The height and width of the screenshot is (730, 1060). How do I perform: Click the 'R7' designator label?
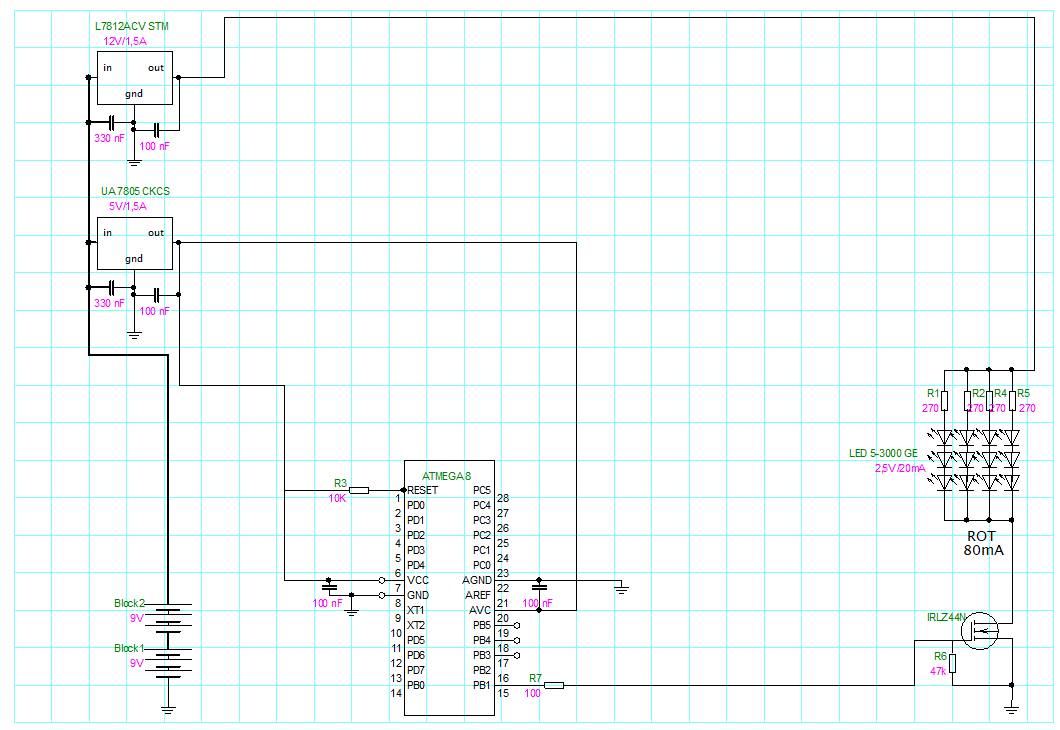(535, 678)
